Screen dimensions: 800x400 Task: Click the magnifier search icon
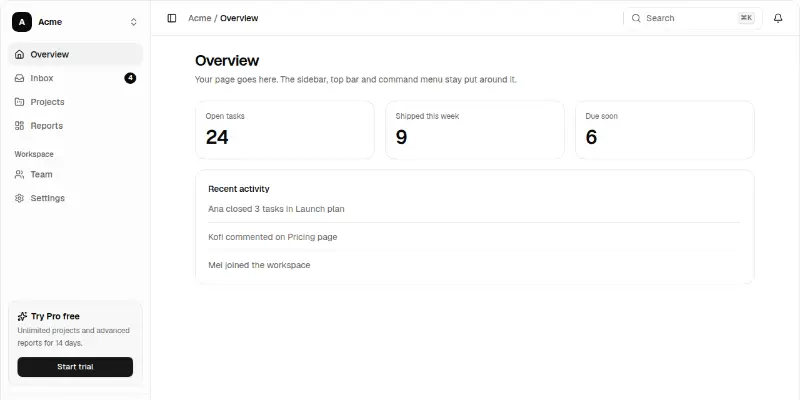636,18
